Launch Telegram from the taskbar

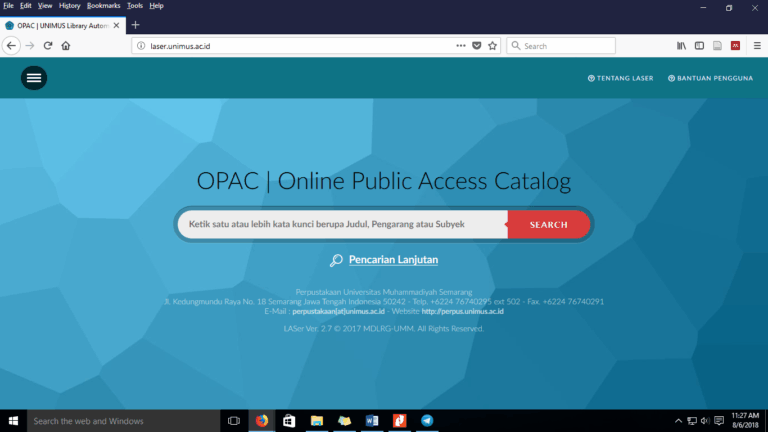tap(427, 421)
